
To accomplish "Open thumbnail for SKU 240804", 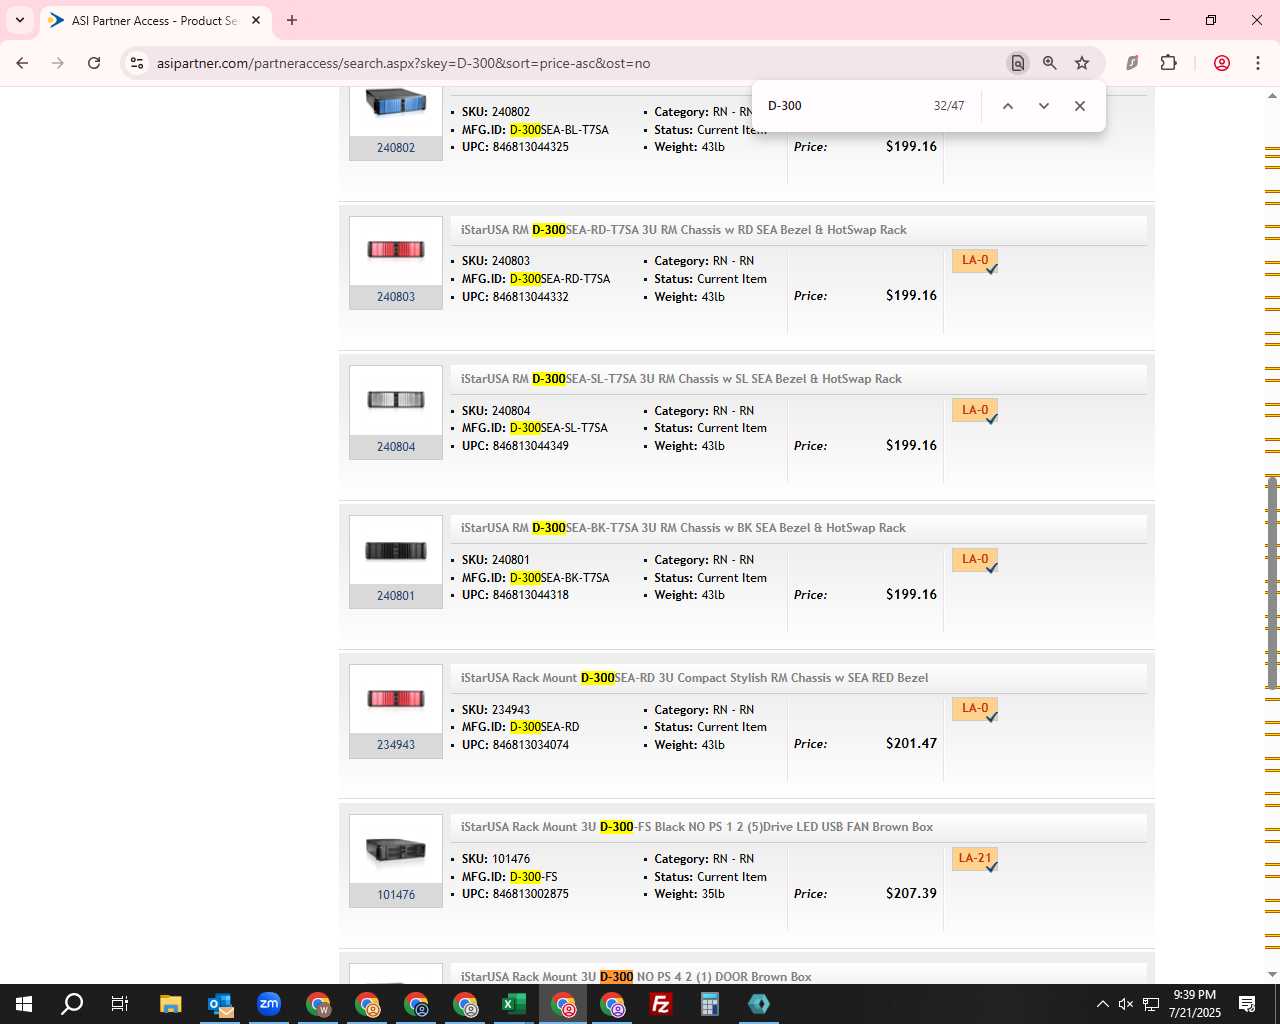I will coord(396,400).
